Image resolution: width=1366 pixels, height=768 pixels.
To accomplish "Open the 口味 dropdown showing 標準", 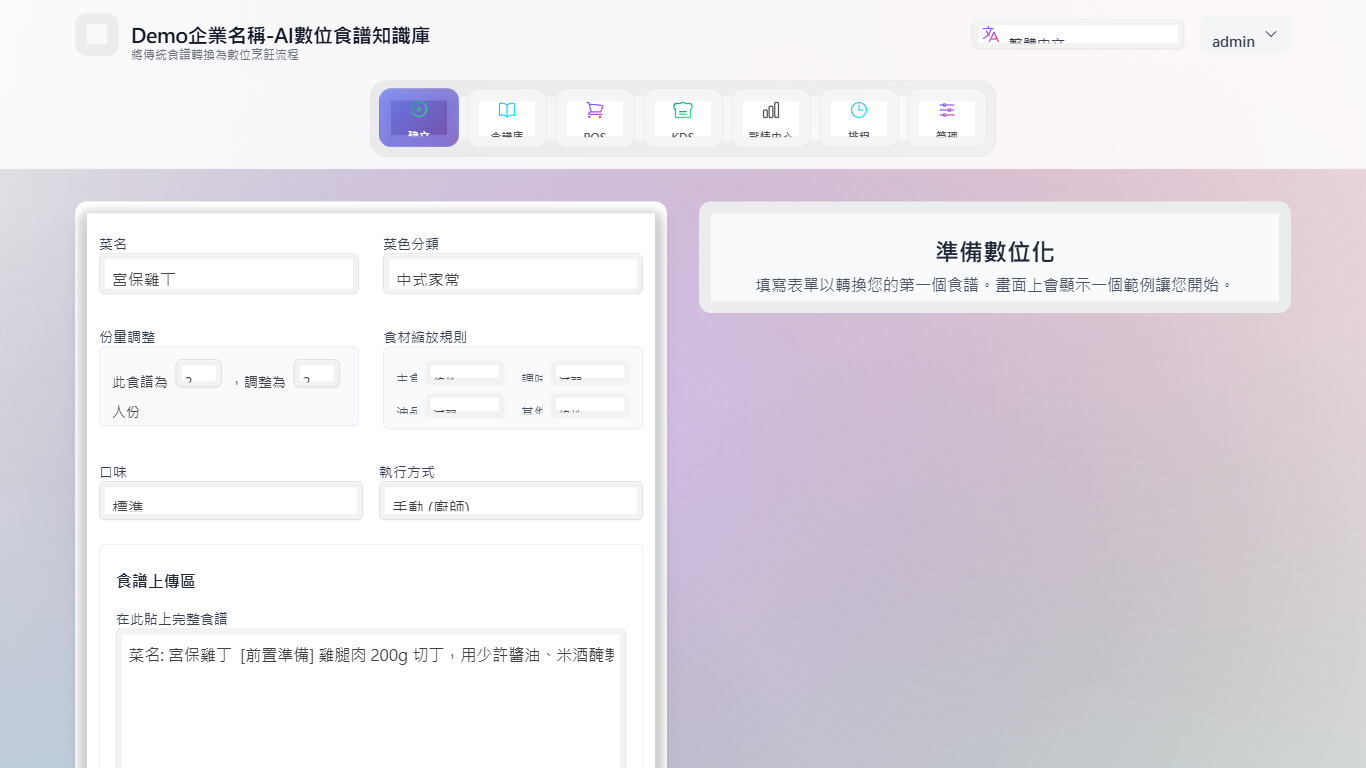I will [230, 500].
